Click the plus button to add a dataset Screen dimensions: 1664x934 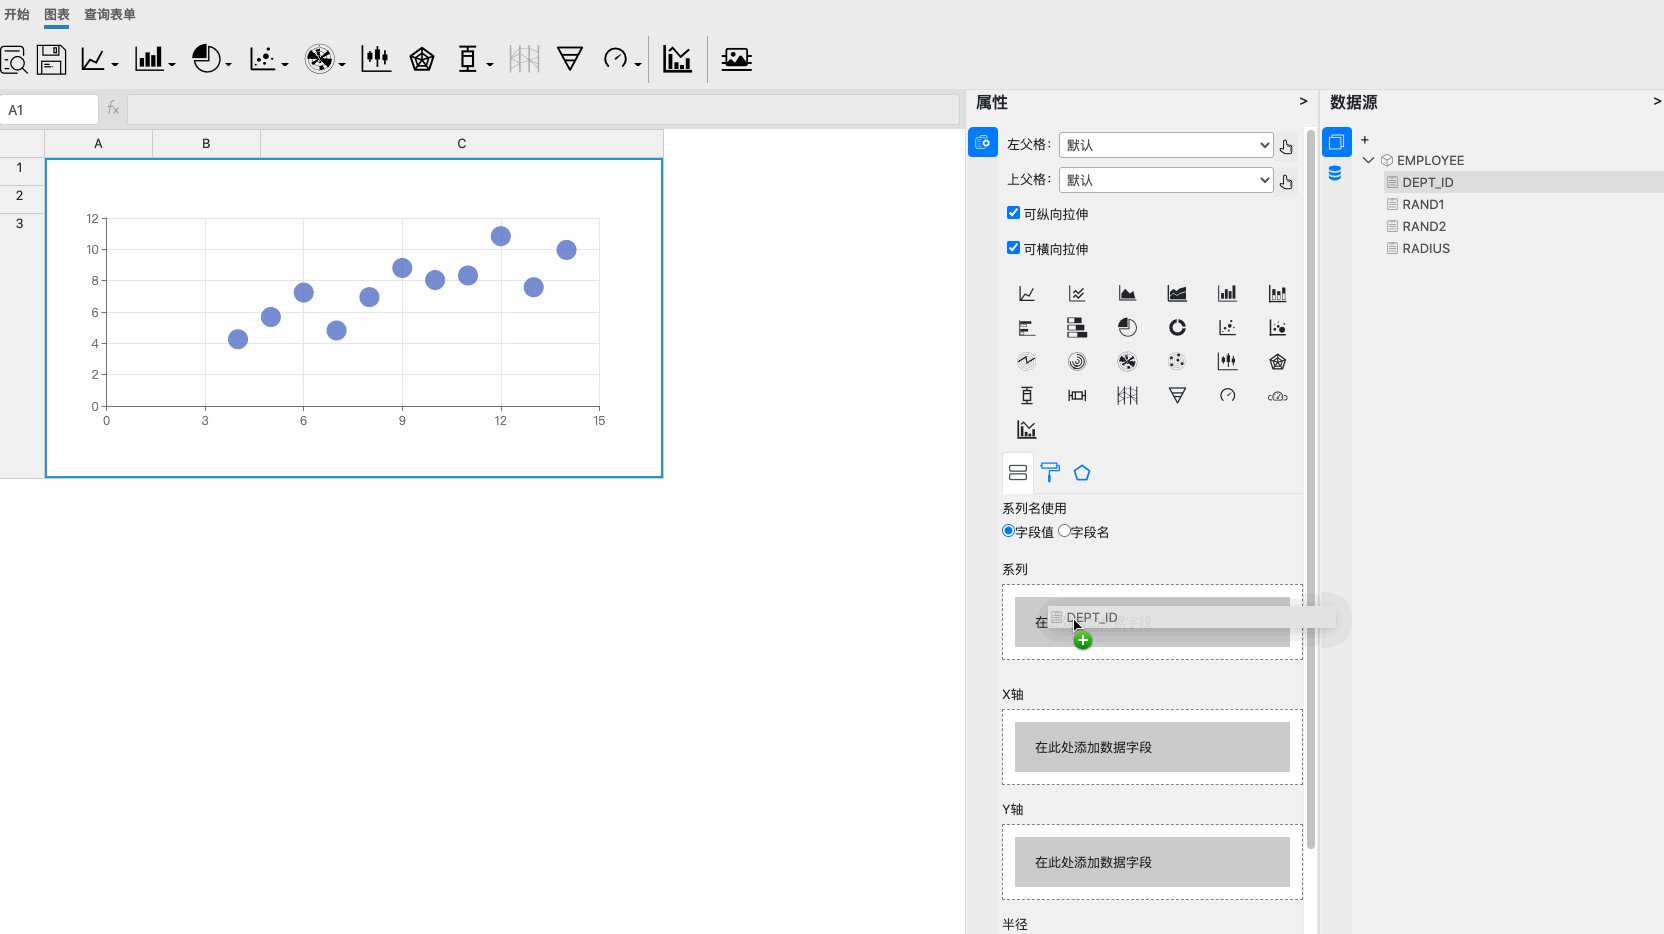[1365, 140]
